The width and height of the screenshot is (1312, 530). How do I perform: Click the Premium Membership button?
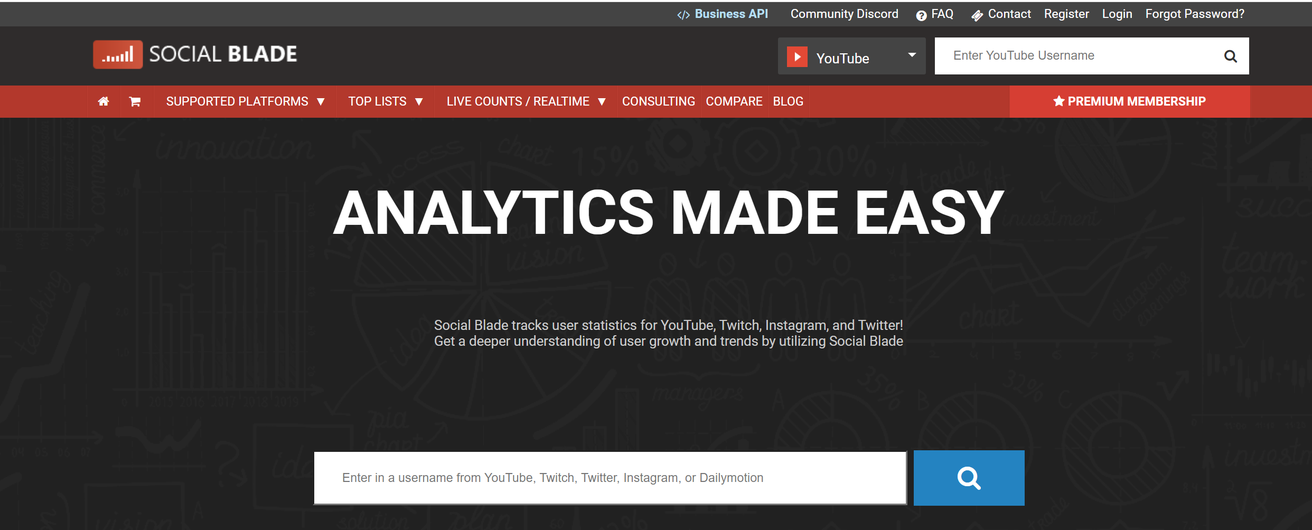point(1129,101)
